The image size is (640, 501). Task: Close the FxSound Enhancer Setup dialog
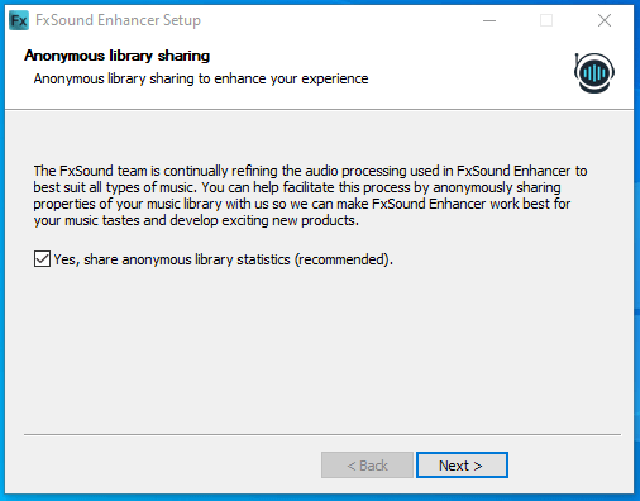[x=604, y=20]
